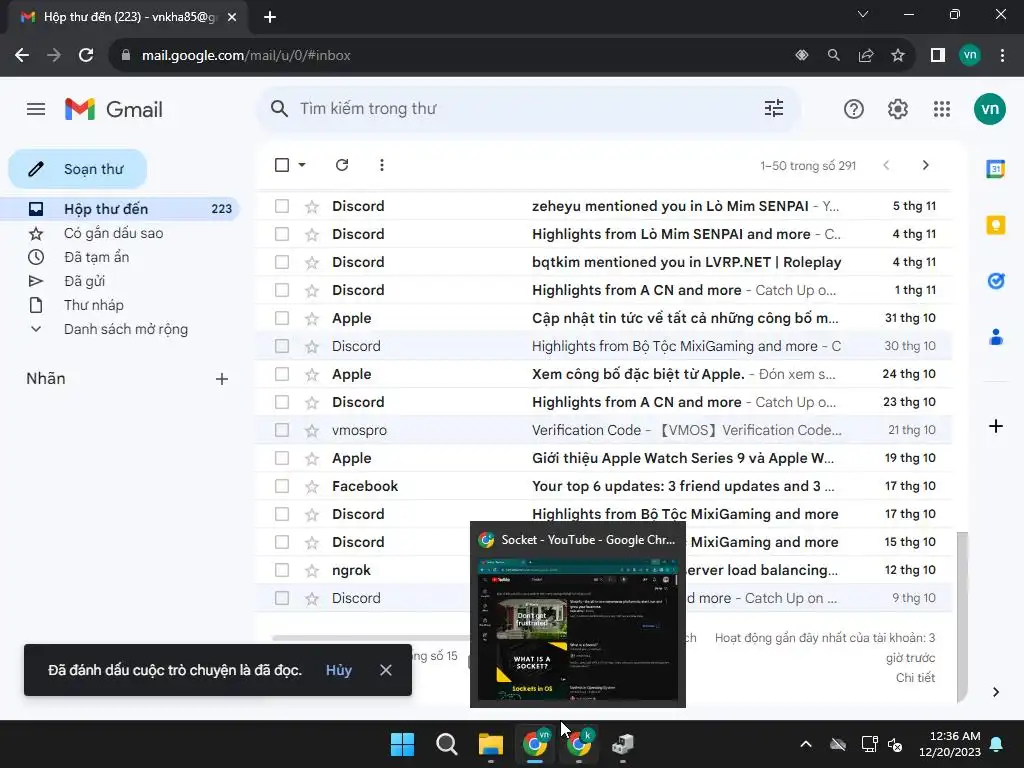Tick checkbox for bqtkim mentioned you email
This screenshot has height=768, width=1024.
pyautogui.click(x=281, y=263)
